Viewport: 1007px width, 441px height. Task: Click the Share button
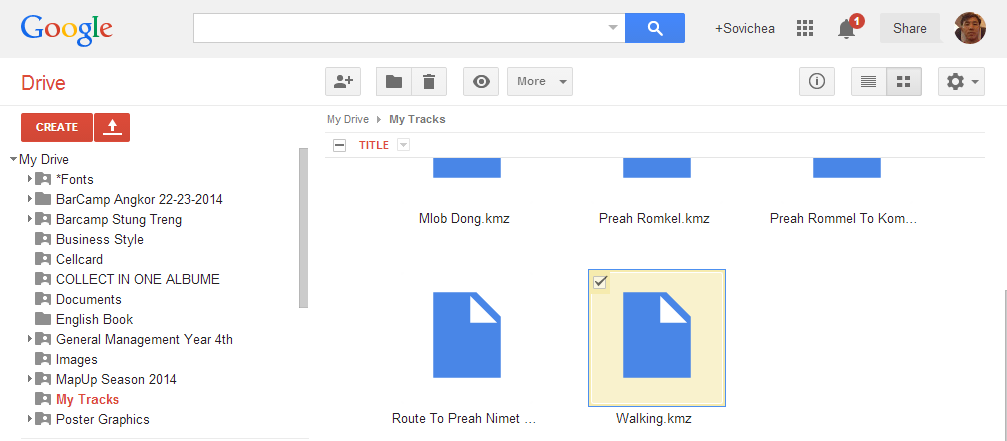[x=909, y=28]
